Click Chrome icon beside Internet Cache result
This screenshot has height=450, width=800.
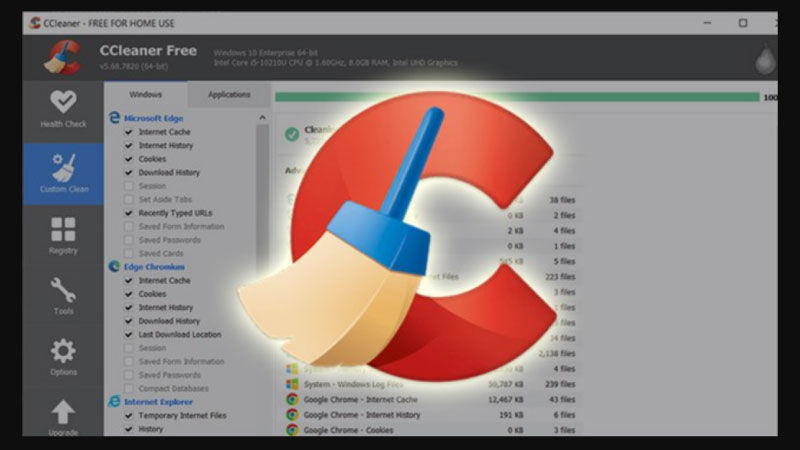(292, 399)
